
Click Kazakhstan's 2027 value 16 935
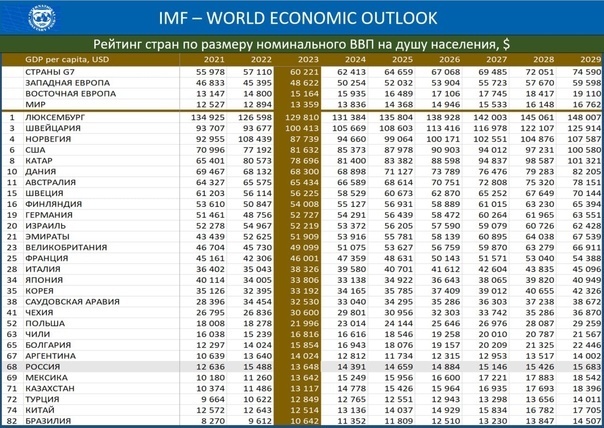coord(492,388)
